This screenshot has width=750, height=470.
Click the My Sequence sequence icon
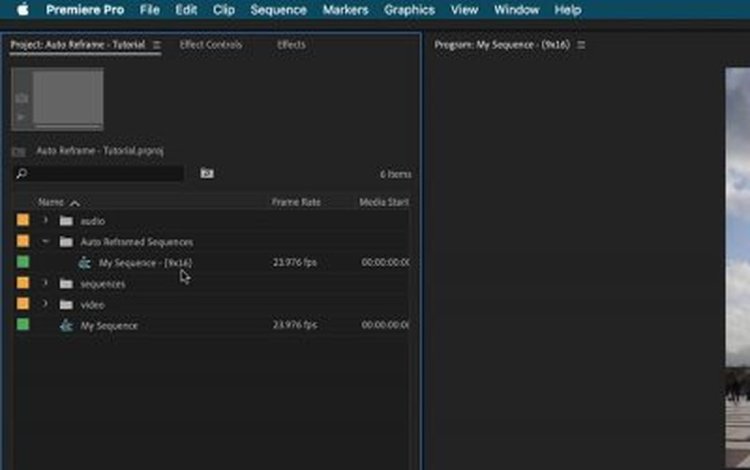pos(66,326)
